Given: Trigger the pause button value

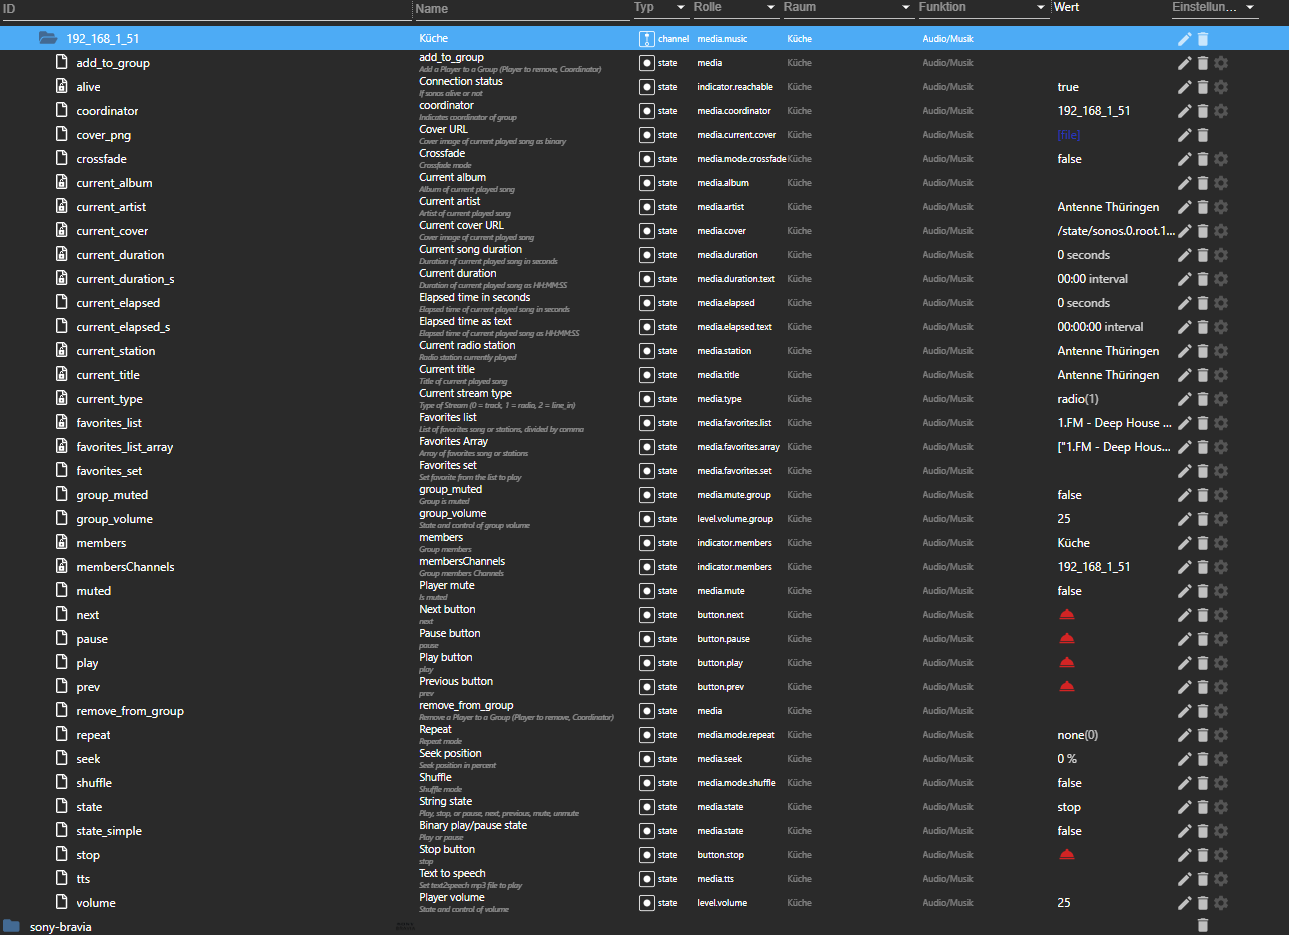Looking at the screenshot, I should [x=1066, y=638].
